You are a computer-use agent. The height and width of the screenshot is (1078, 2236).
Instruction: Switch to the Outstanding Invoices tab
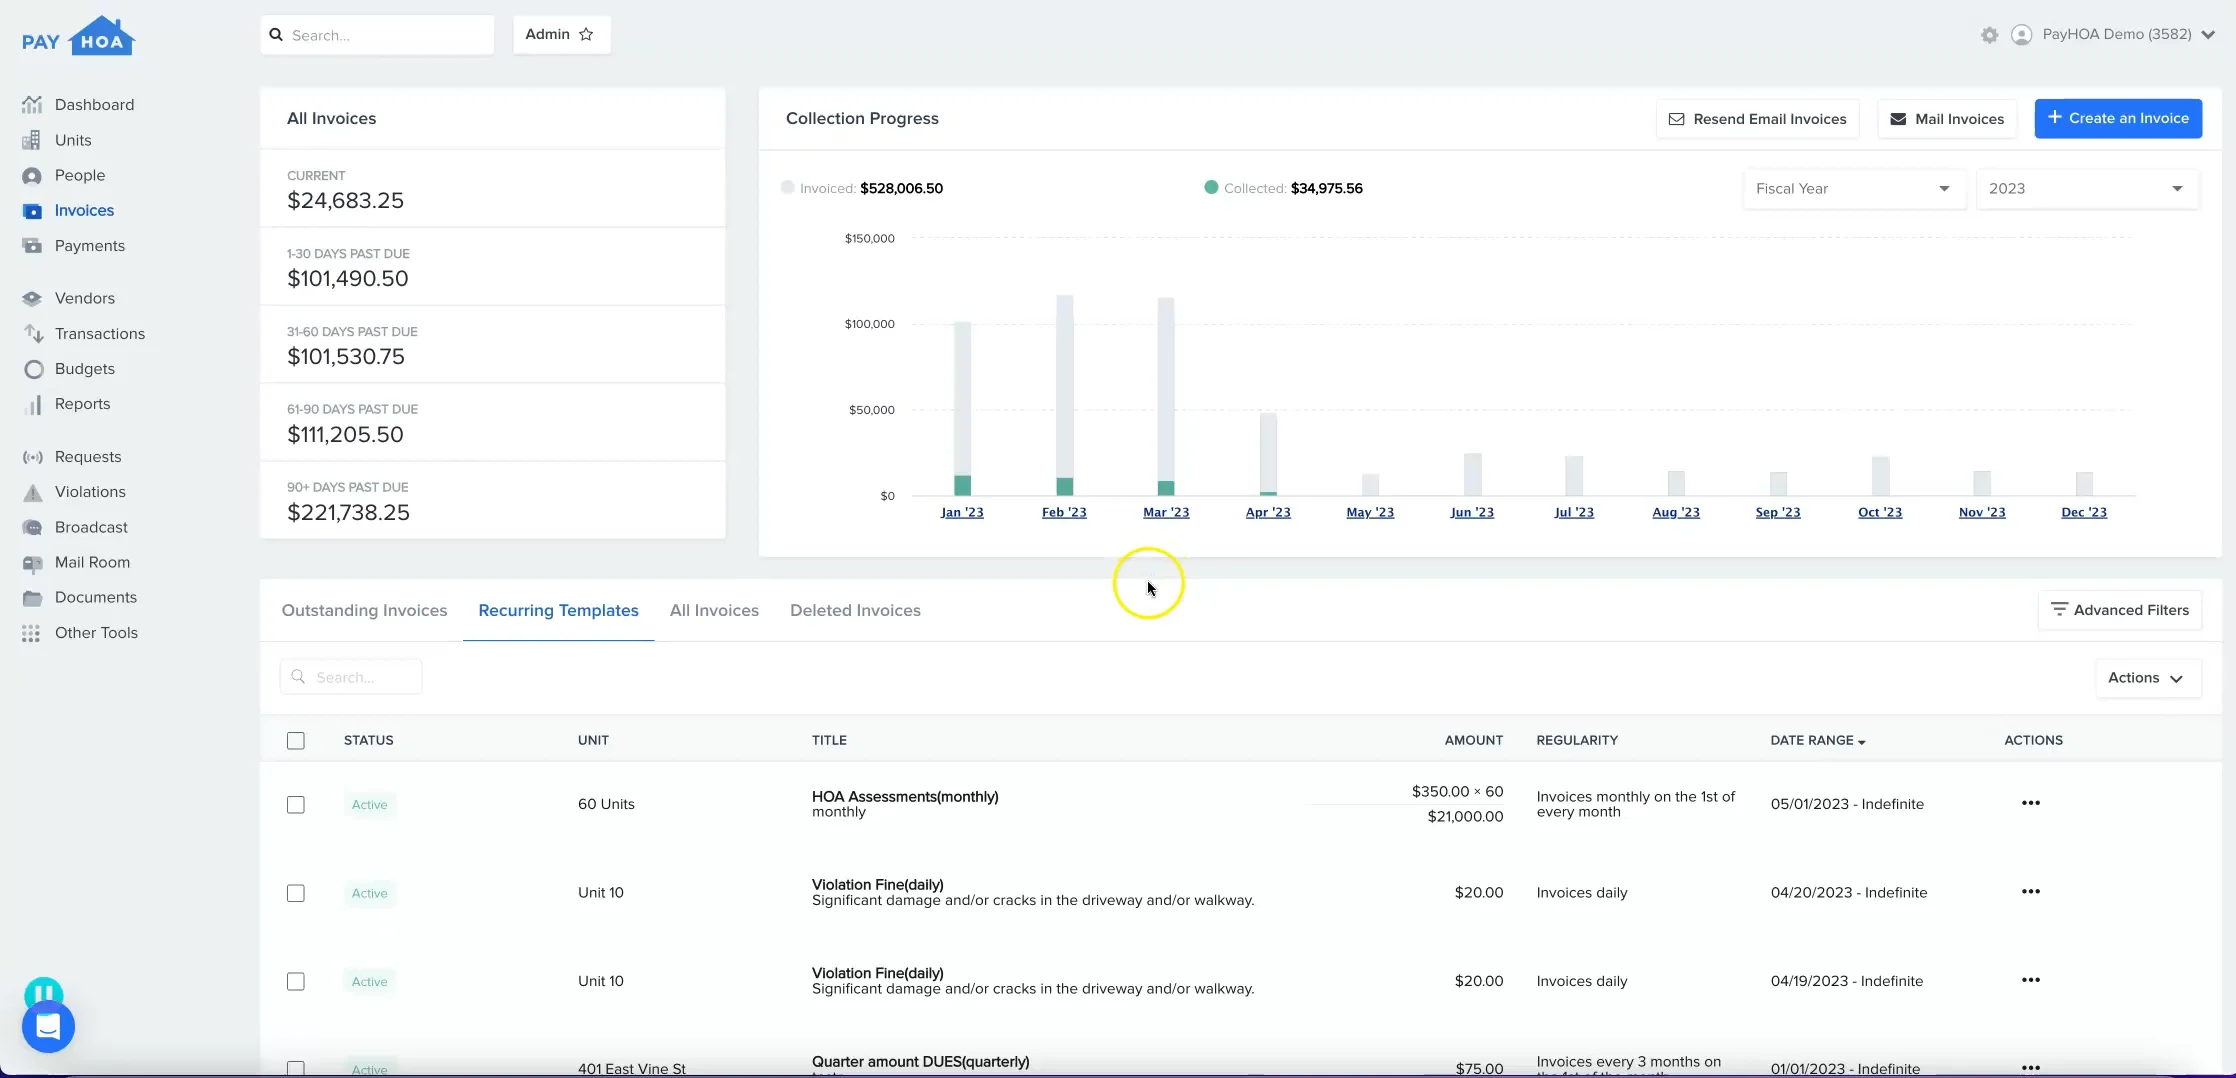pyautogui.click(x=364, y=611)
